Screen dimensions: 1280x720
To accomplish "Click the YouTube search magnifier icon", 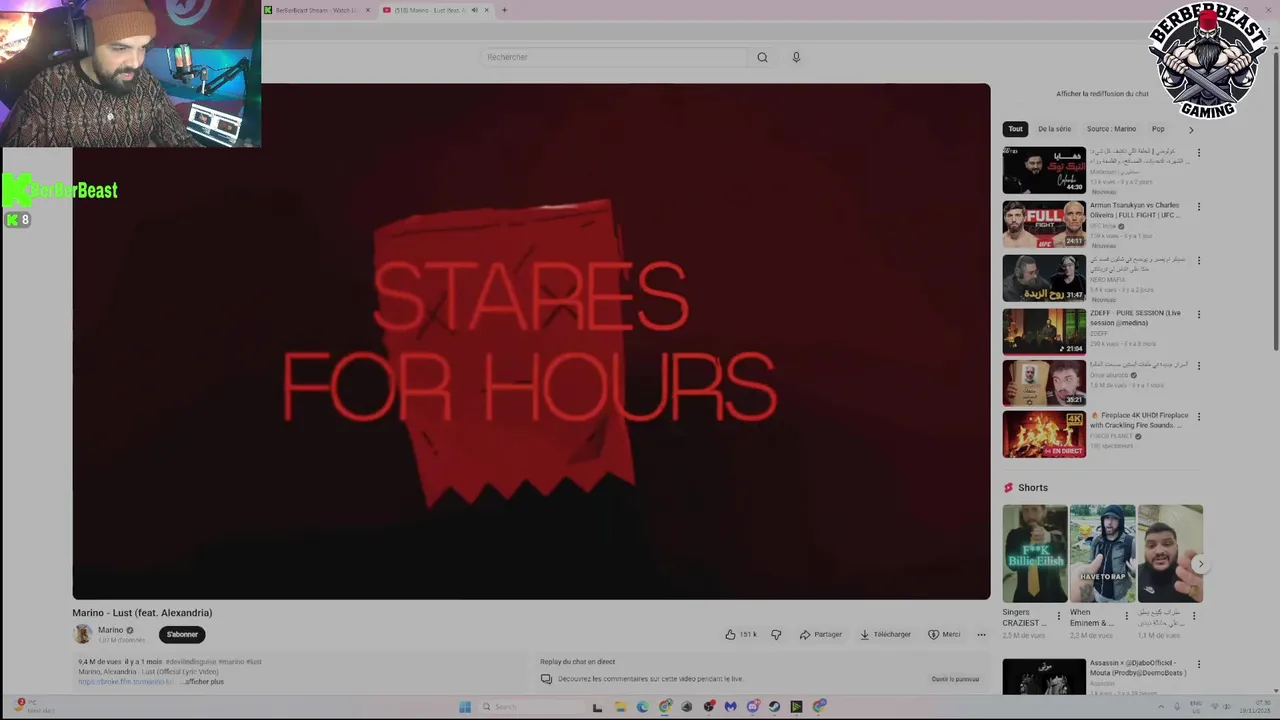I will pos(762,57).
